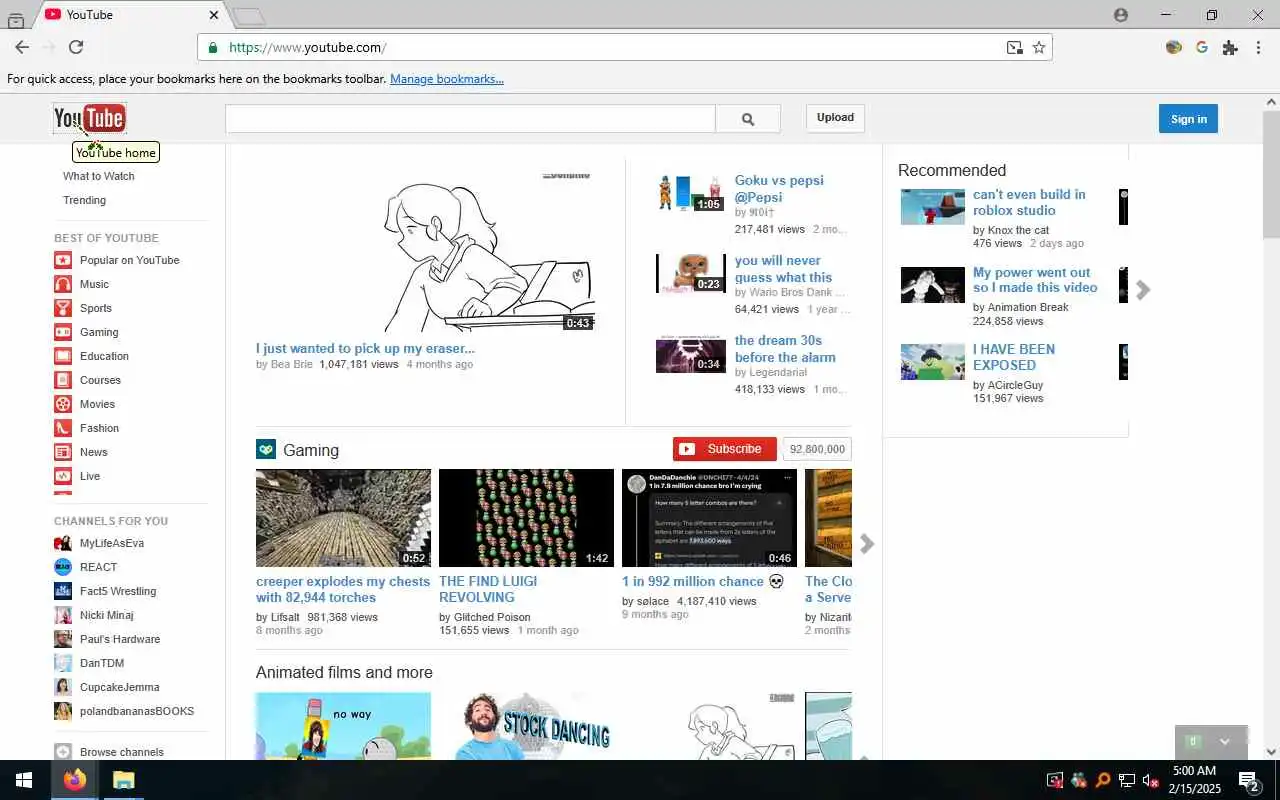
Task: Open Firefox from the taskbar
Action: (75, 780)
